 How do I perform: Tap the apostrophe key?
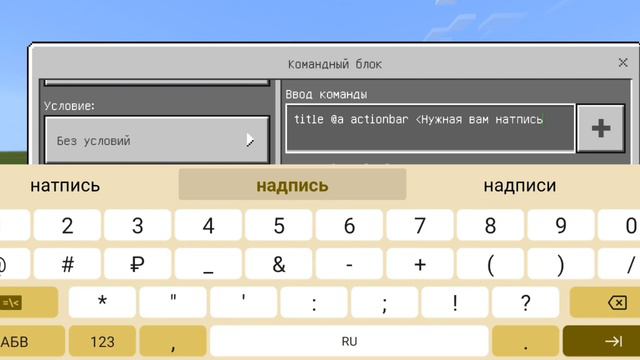[244, 302]
